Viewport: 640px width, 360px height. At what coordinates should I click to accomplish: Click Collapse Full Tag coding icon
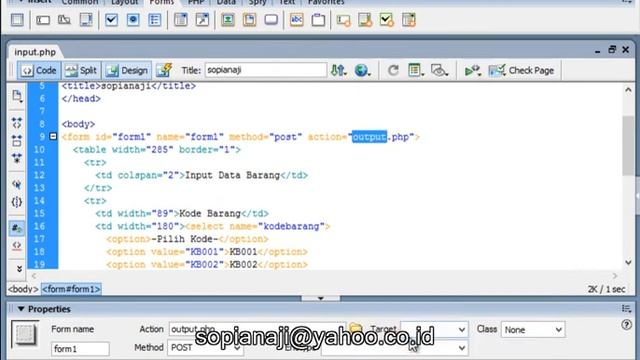point(17,122)
